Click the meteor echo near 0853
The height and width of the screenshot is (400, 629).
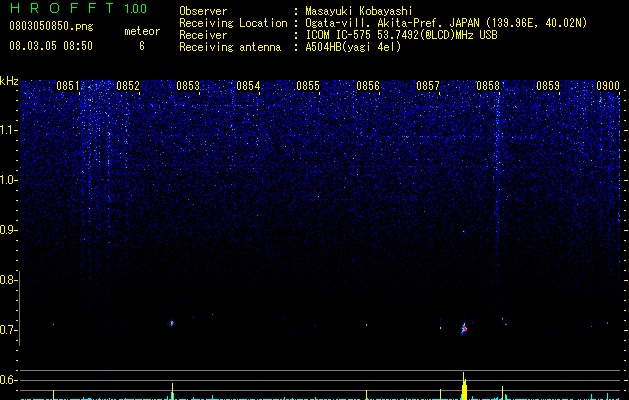[x=172, y=323]
